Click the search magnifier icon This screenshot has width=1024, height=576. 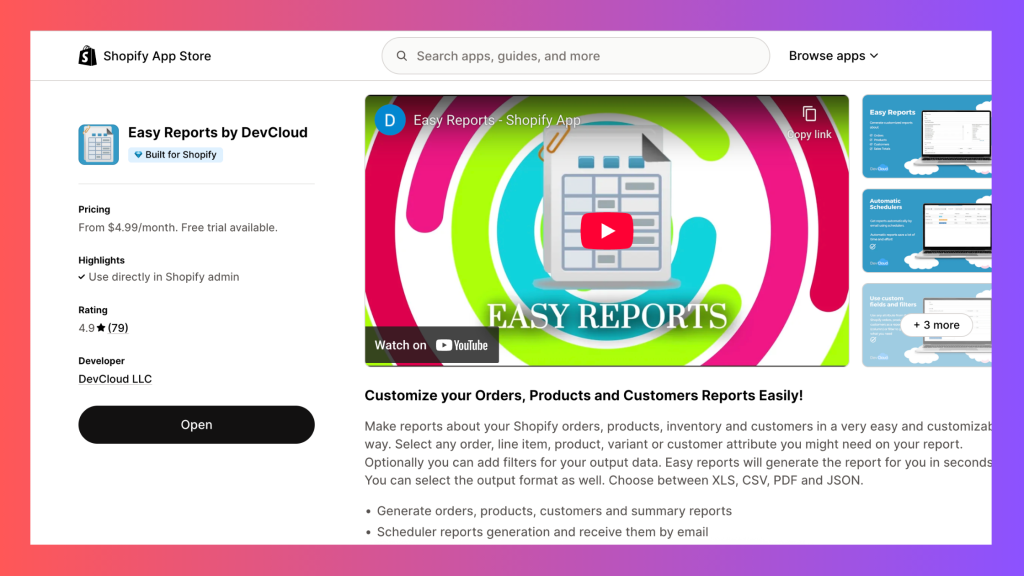[x=402, y=56]
